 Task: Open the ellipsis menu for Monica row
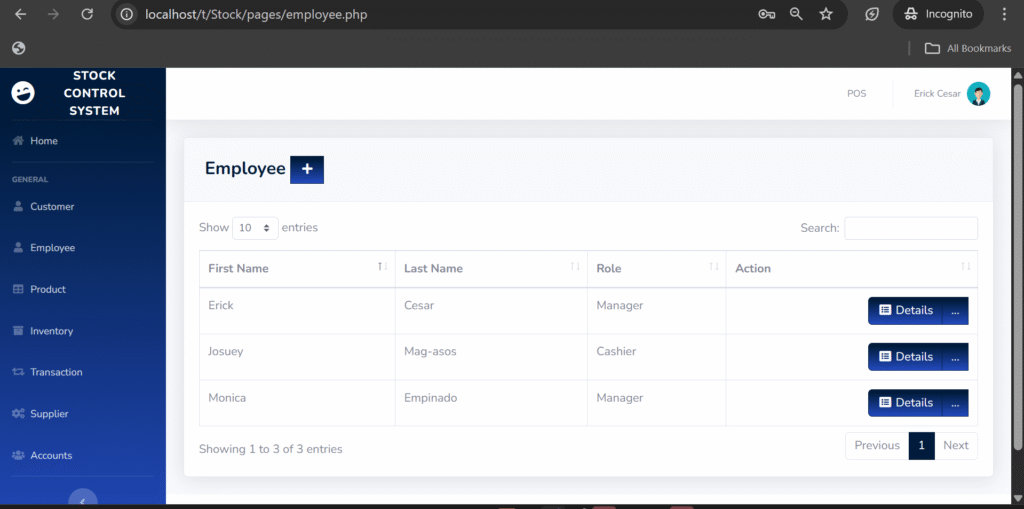click(955, 402)
